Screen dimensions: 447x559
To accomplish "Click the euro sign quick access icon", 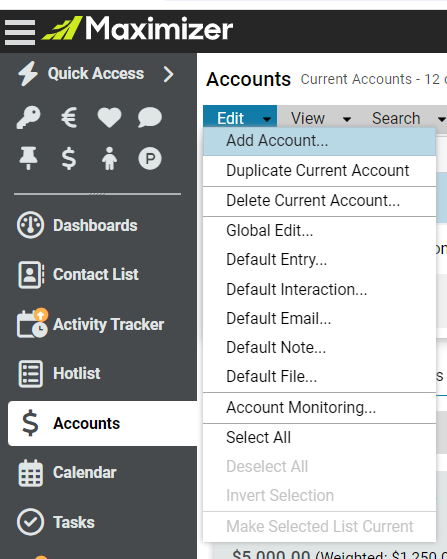I will click(x=69, y=117).
